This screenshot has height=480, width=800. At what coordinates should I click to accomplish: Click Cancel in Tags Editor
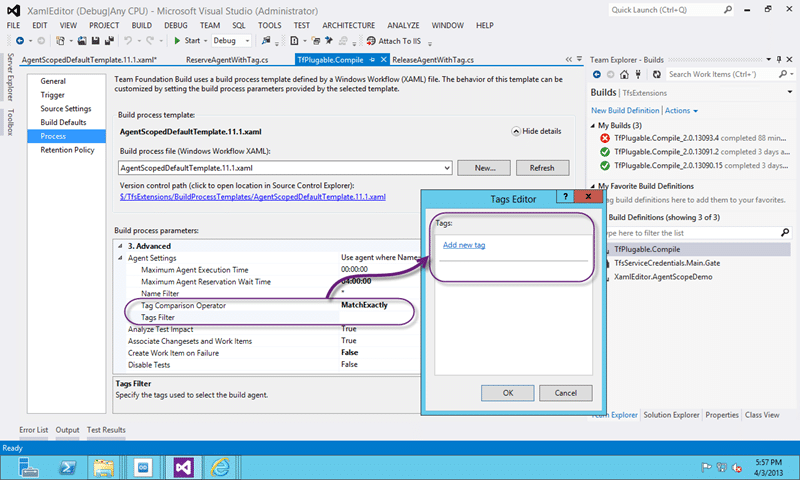[x=566, y=393]
